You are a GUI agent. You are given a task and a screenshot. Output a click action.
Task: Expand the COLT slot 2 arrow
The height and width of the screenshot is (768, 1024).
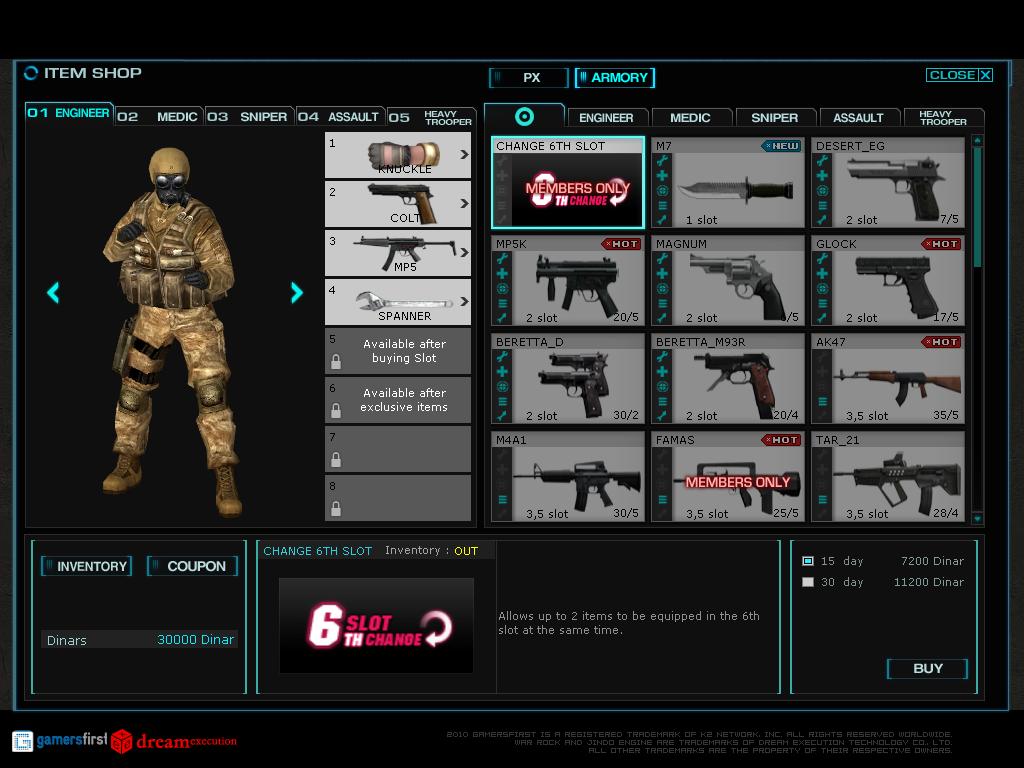point(464,204)
